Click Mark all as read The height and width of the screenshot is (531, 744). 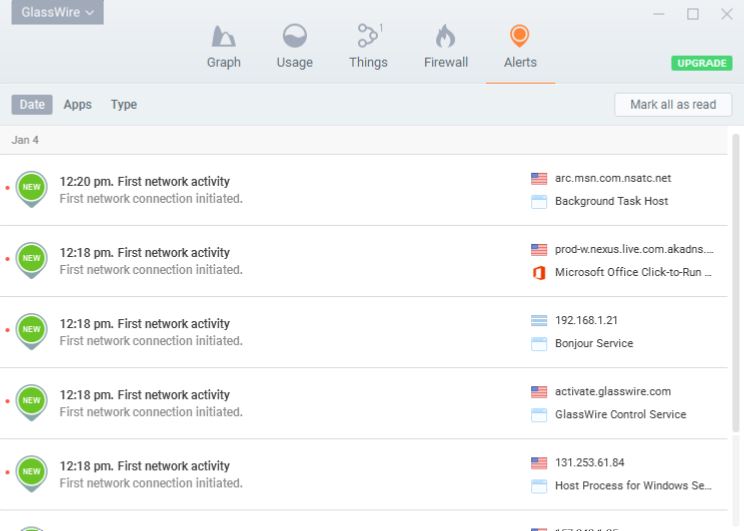tap(673, 104)
